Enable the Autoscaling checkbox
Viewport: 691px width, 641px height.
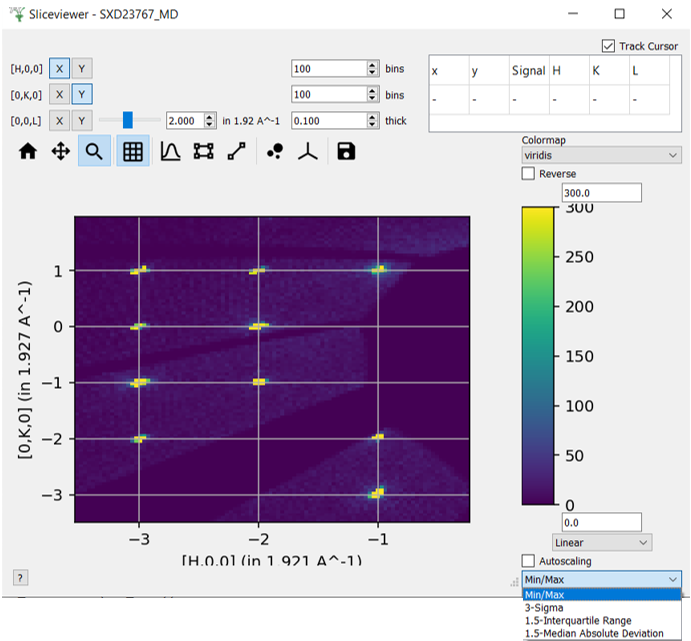pos(529,560)
